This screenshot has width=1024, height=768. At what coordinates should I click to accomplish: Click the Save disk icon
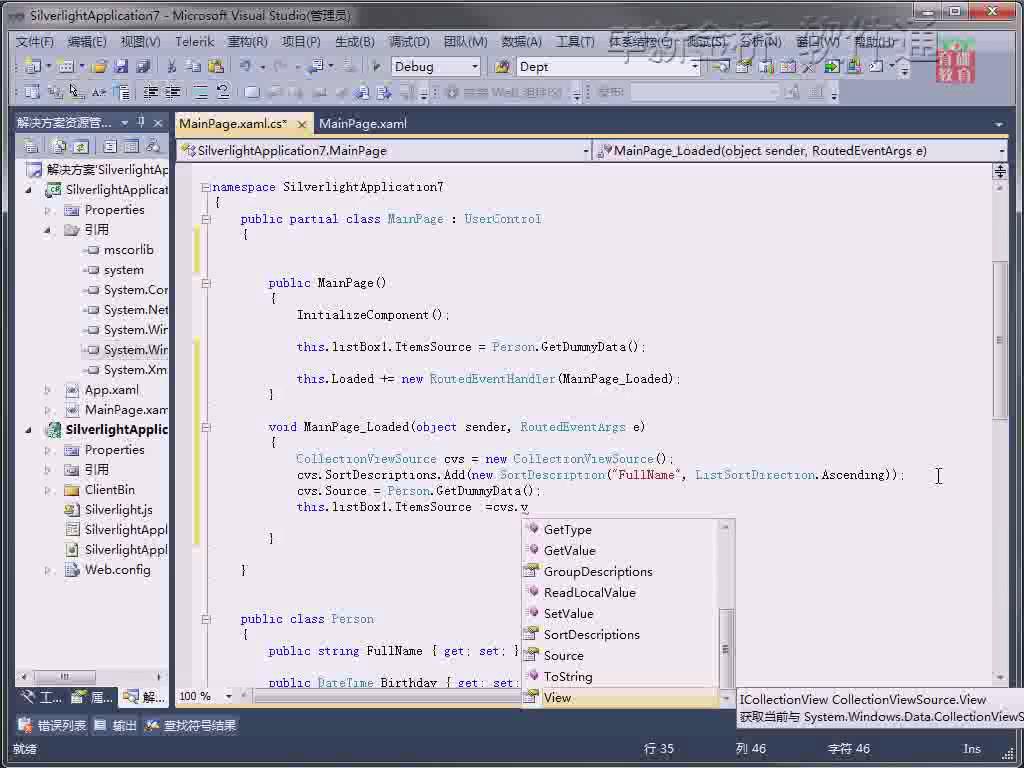121,66
